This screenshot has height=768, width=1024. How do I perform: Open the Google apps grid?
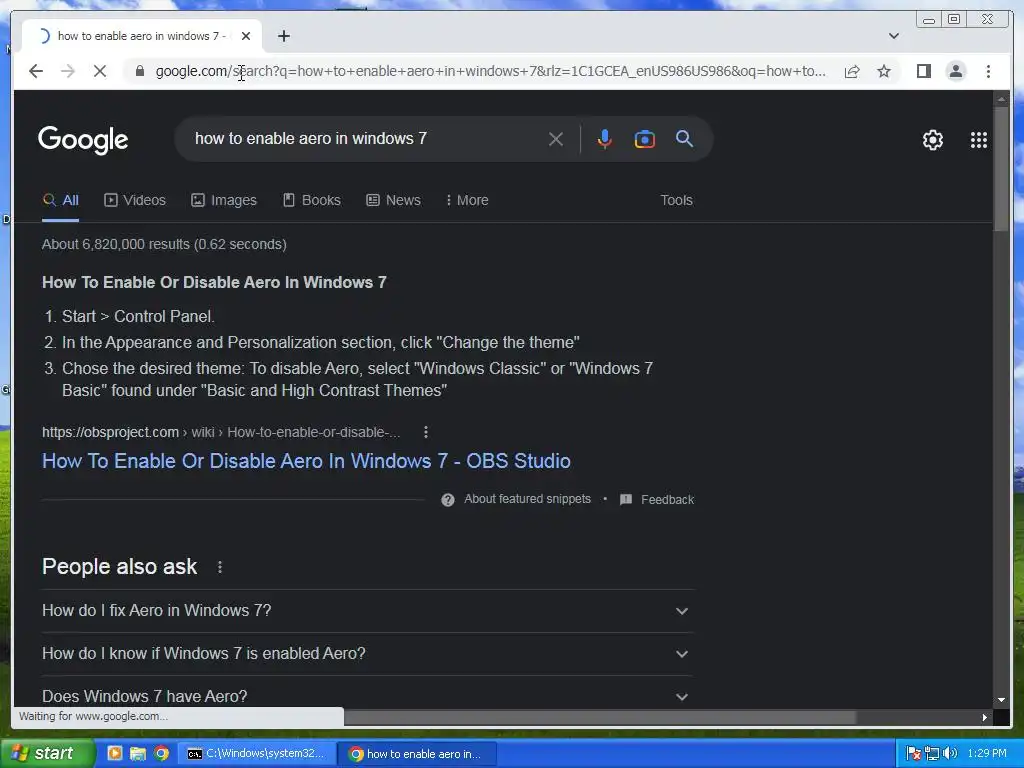click(x=978, y=140)
